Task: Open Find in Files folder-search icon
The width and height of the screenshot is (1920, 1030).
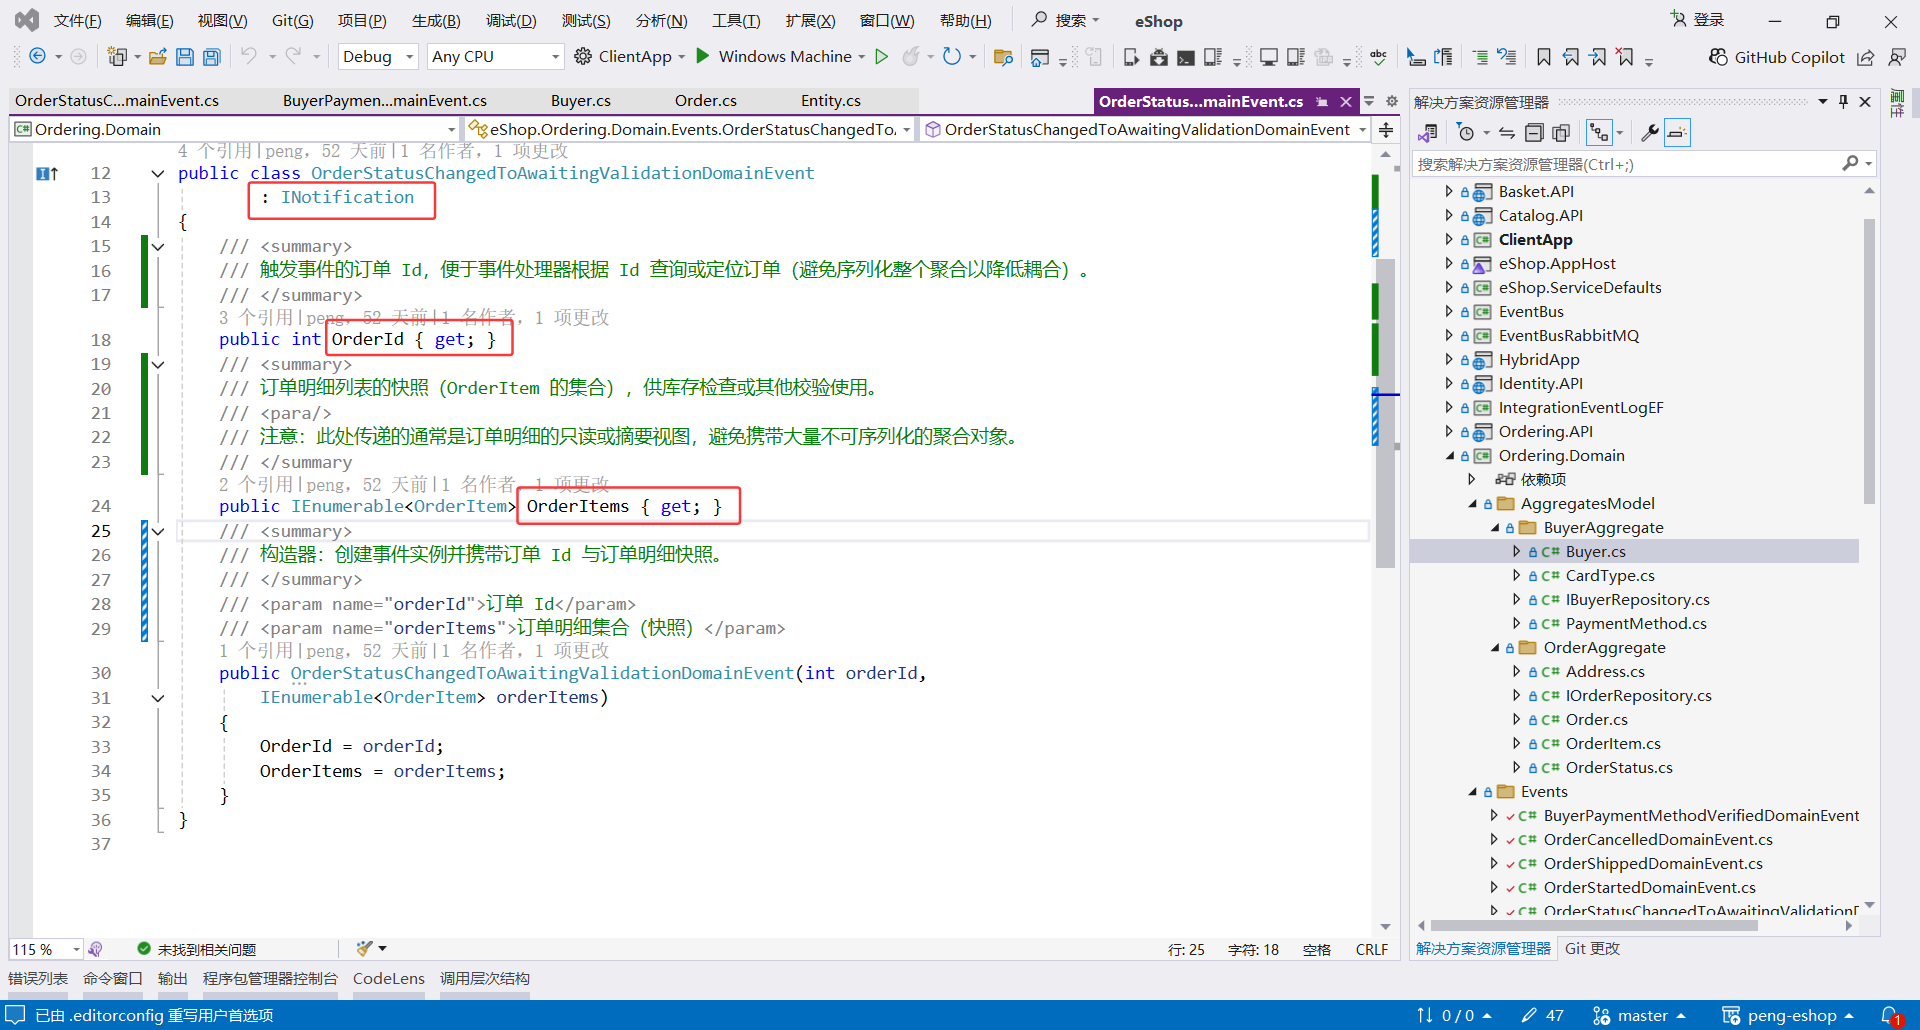Action: point(1003,57)
